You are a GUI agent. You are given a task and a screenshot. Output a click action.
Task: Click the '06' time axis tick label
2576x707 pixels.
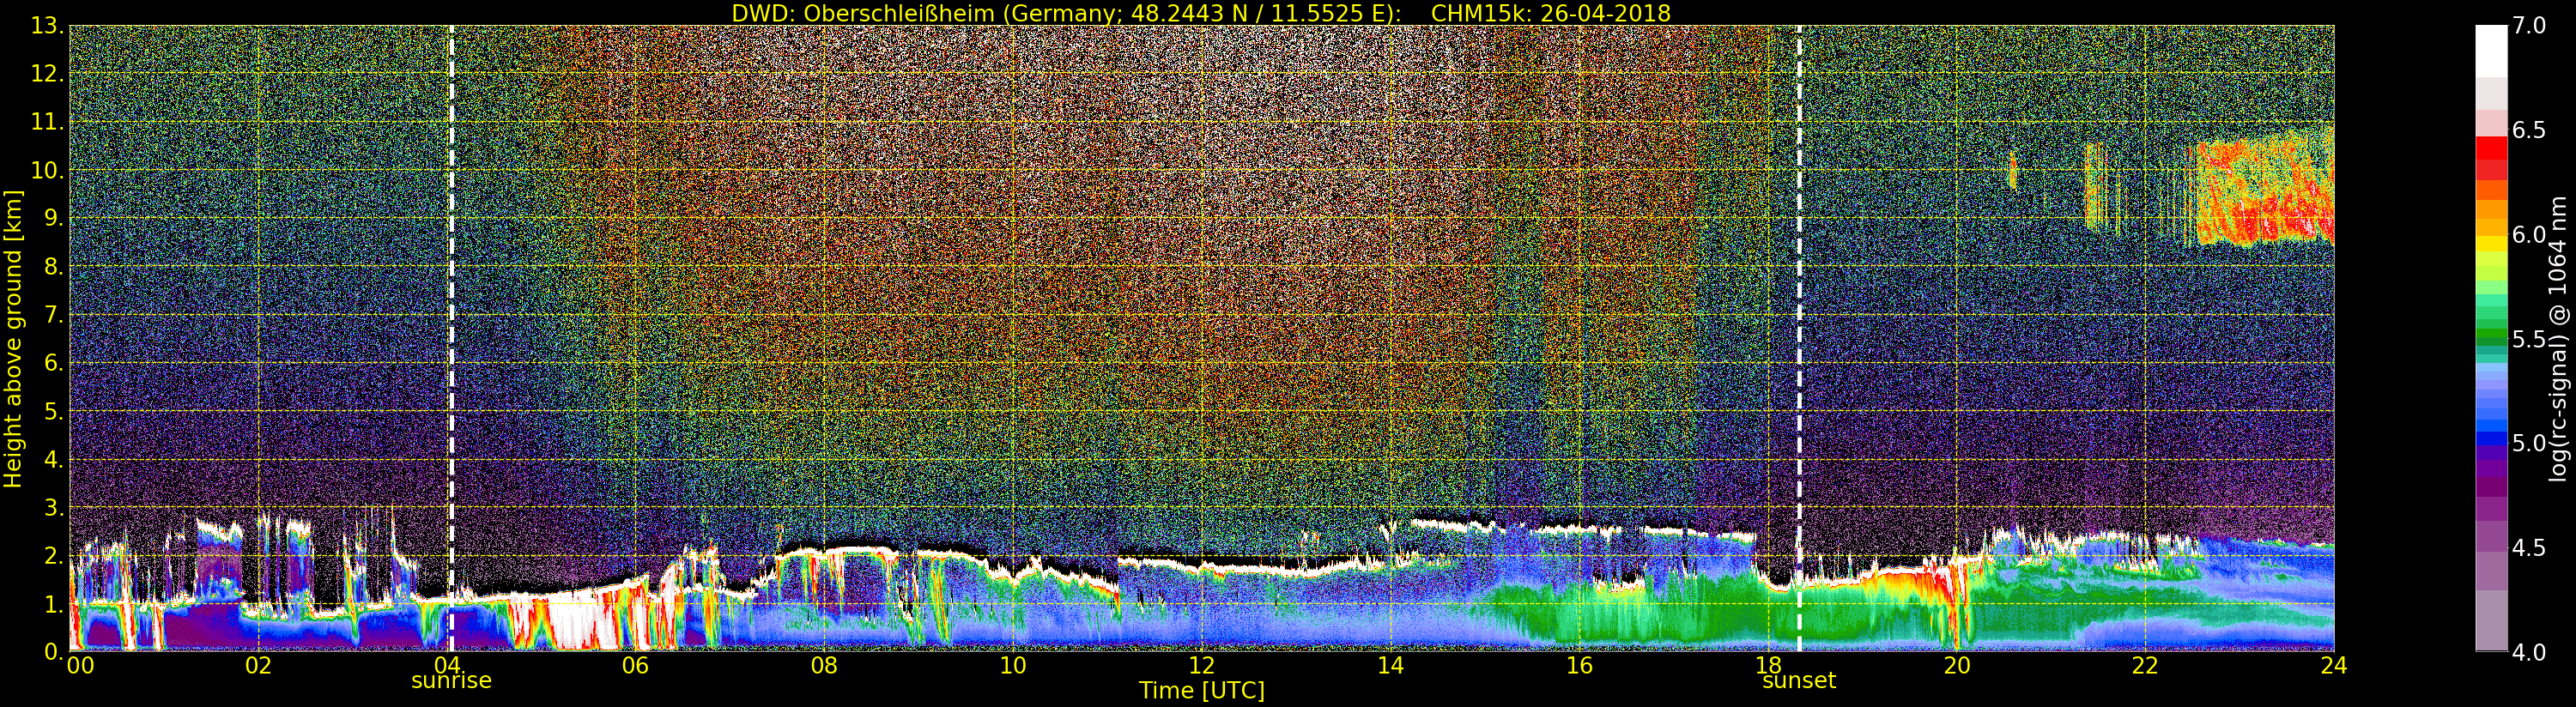point(635,666)
